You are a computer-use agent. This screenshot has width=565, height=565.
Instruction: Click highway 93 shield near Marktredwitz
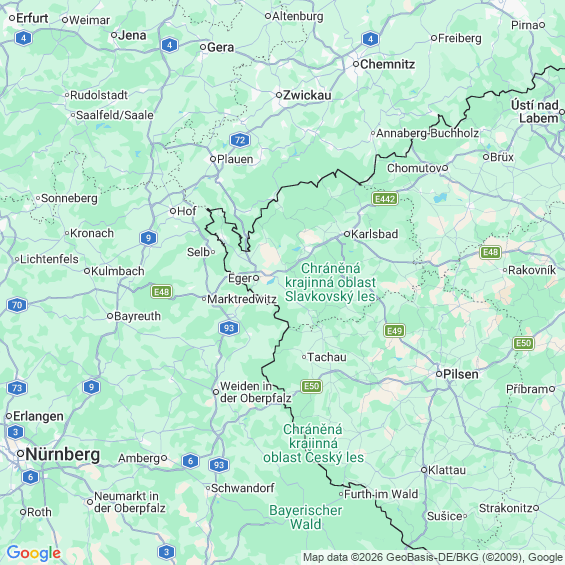[x=229, y=328]
